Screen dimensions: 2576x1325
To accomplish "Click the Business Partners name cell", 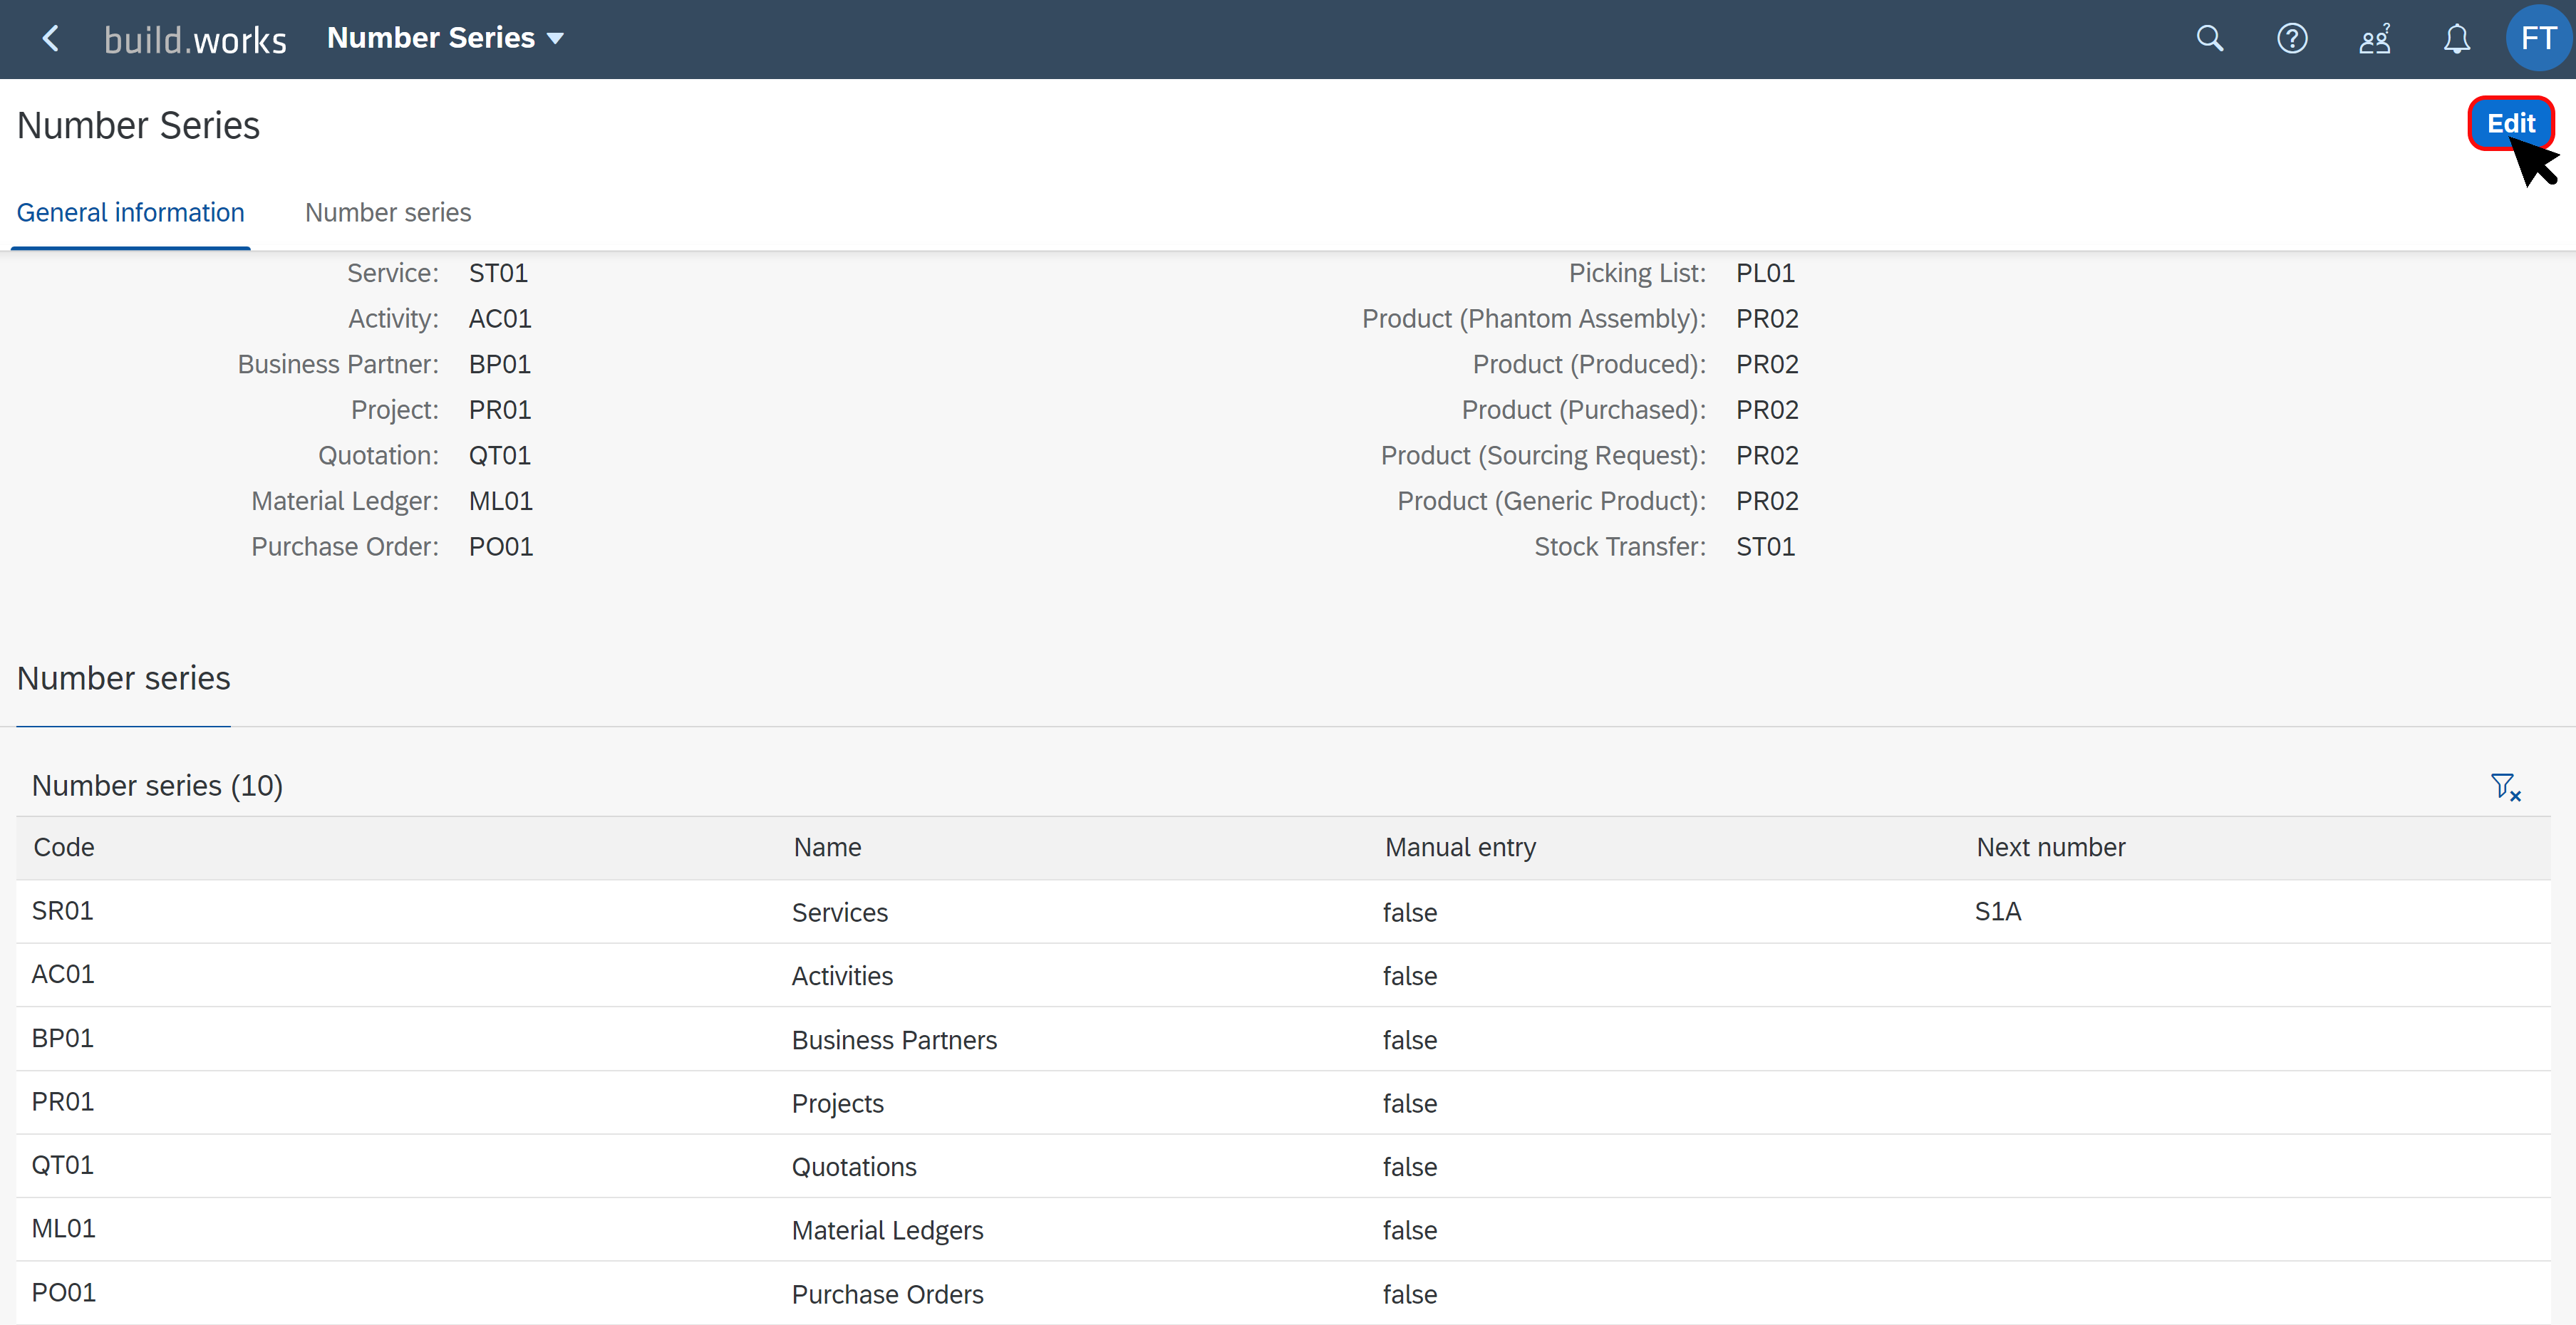I will tap(894, 1040).
